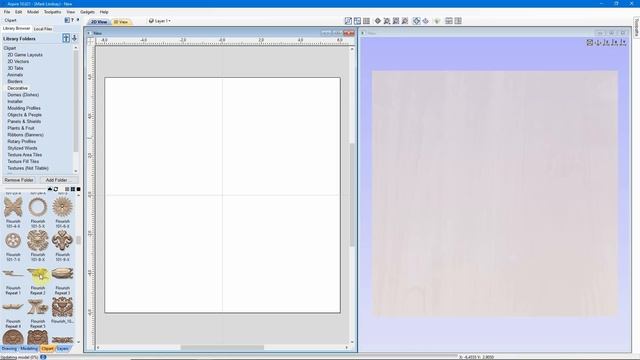Switch to the Layers tab at bottom
This screenshot has width=640, height=360.
point(62,349)
